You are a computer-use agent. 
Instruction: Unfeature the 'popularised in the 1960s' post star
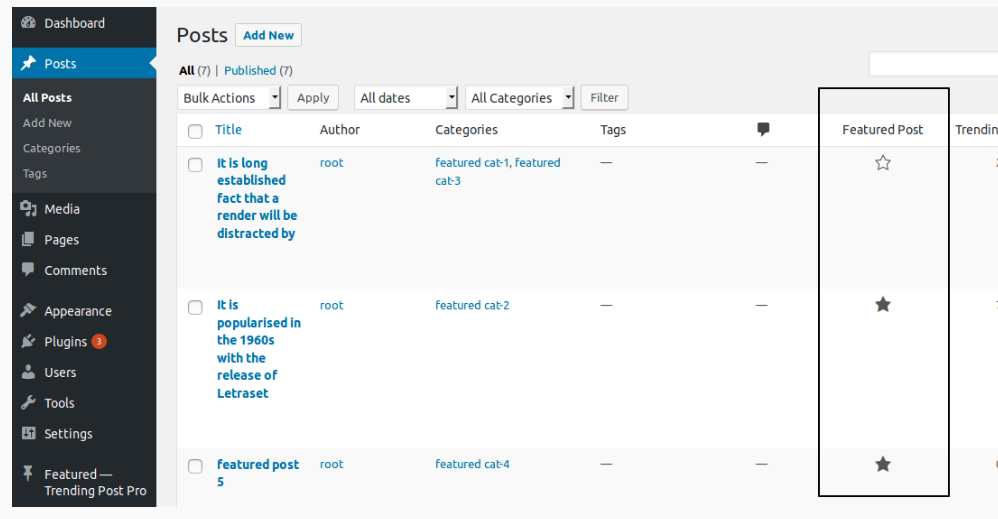[x=883, y=304]
